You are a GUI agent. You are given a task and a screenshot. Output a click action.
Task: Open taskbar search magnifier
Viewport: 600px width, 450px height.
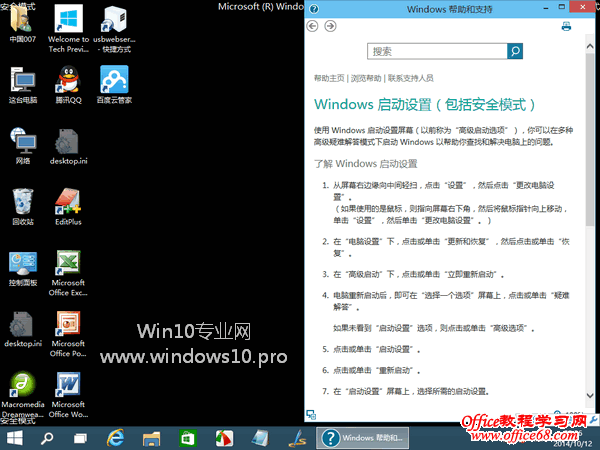tap(47, 438)
